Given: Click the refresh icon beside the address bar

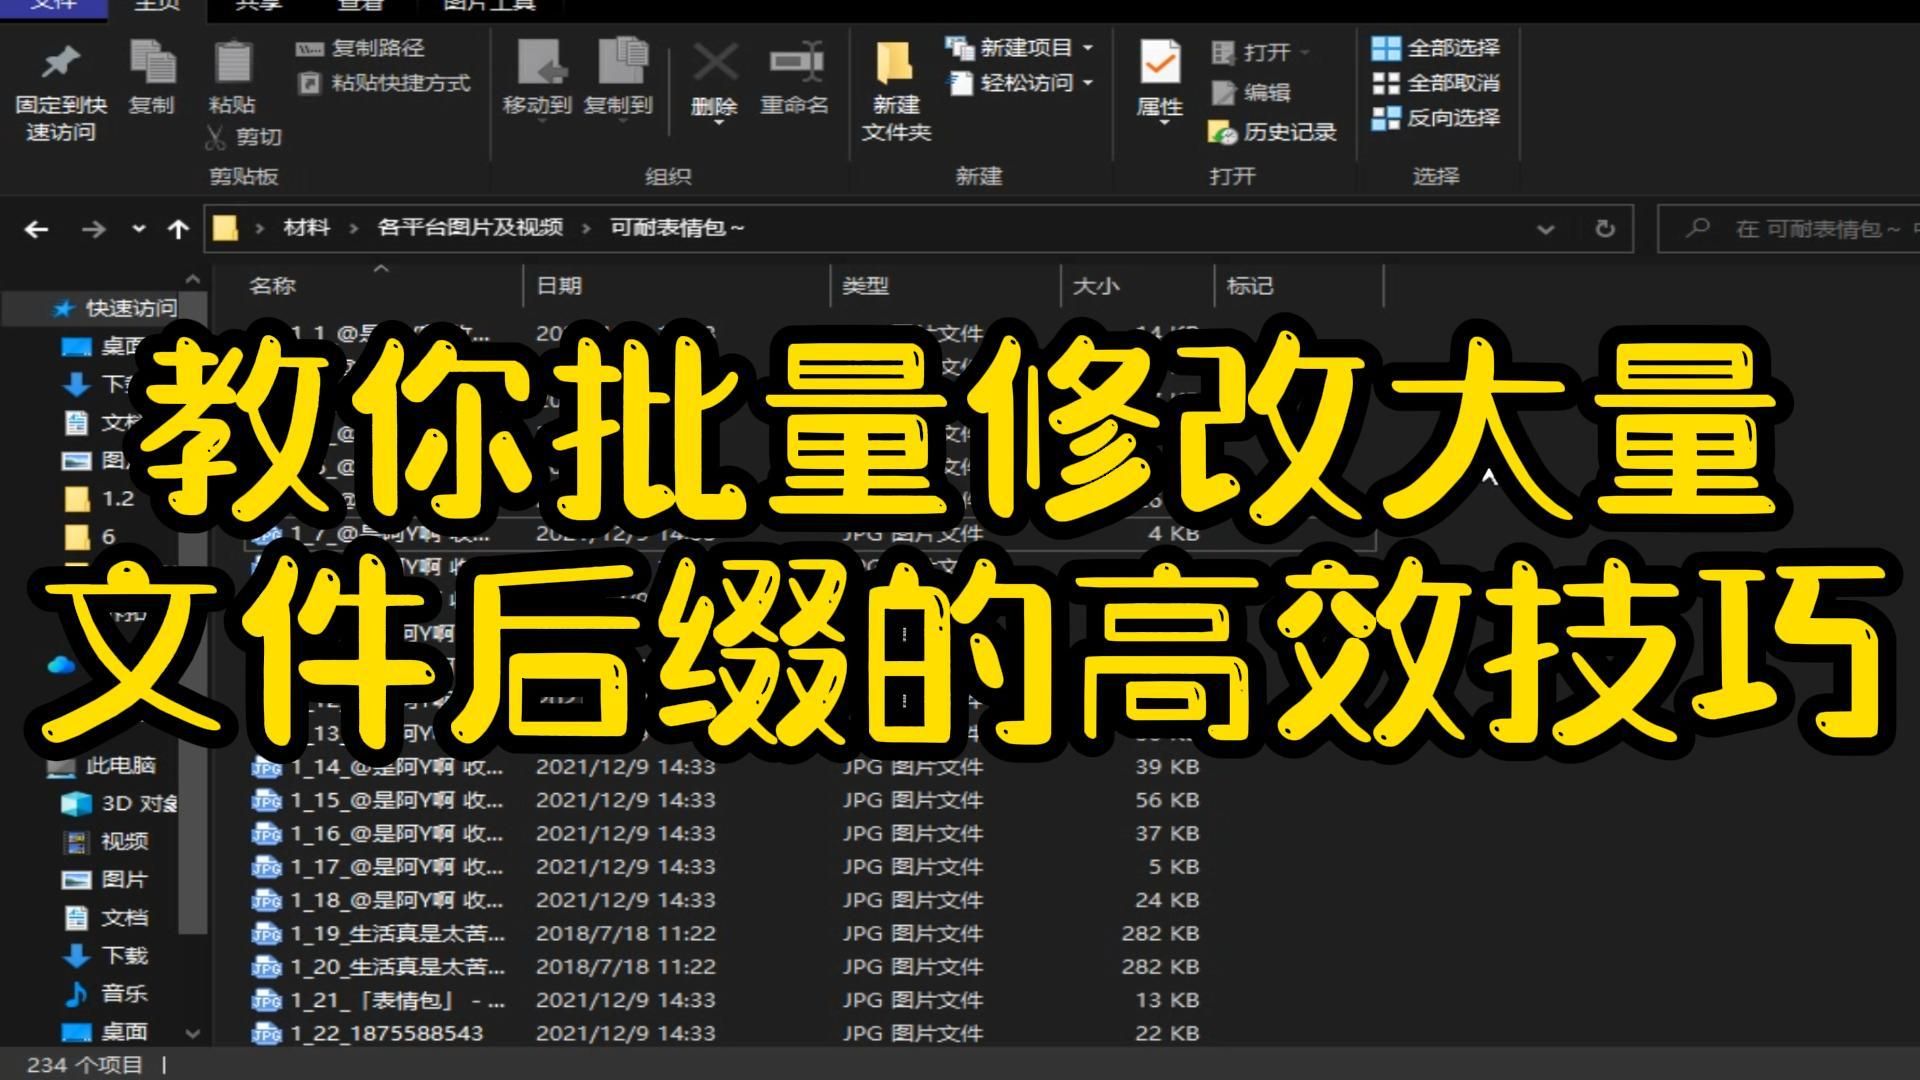Looking at the screenshot, I should [1606, 228].
